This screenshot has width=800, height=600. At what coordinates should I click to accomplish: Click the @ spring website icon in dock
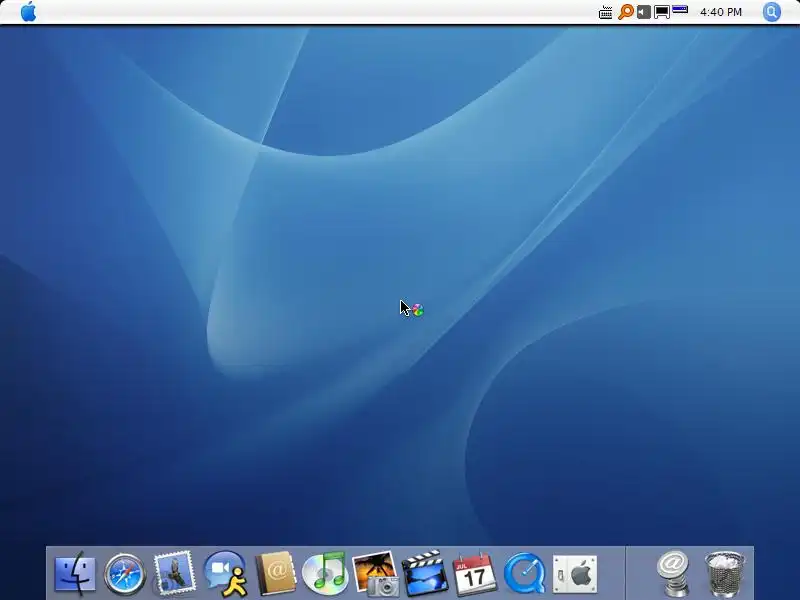tap(673, 572)
